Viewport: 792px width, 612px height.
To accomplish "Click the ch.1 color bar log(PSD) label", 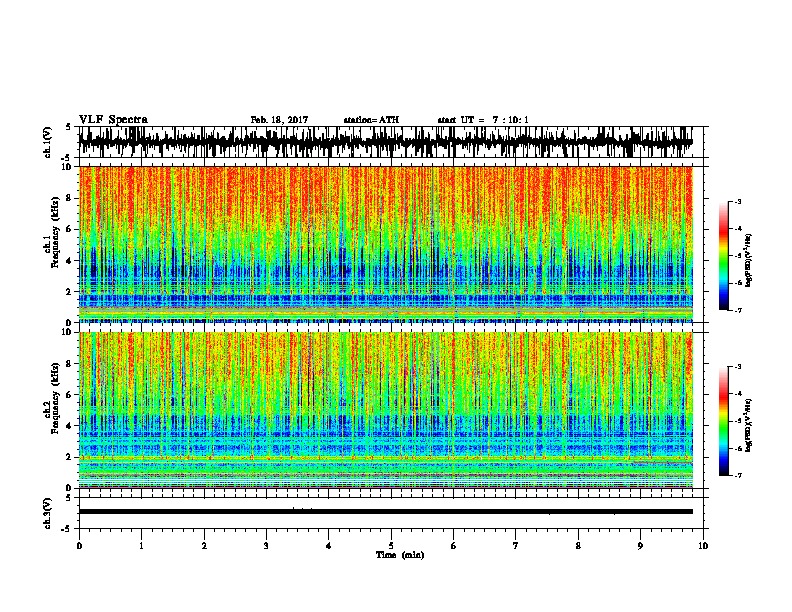I will [748, 260].
